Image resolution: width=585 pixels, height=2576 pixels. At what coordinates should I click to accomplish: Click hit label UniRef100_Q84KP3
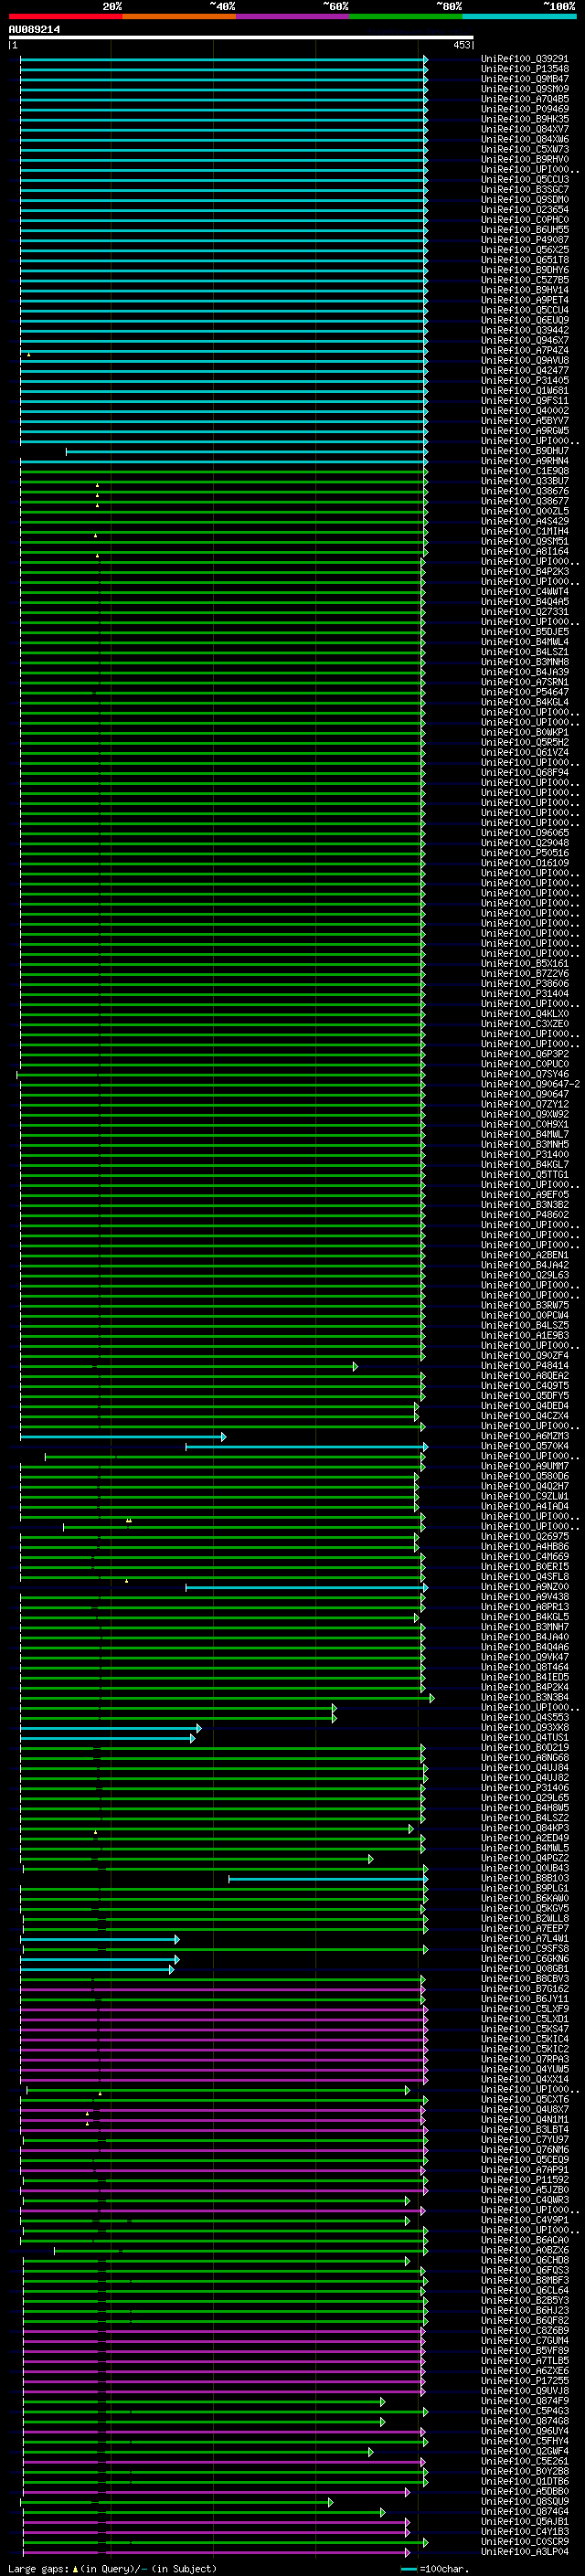525,1828
